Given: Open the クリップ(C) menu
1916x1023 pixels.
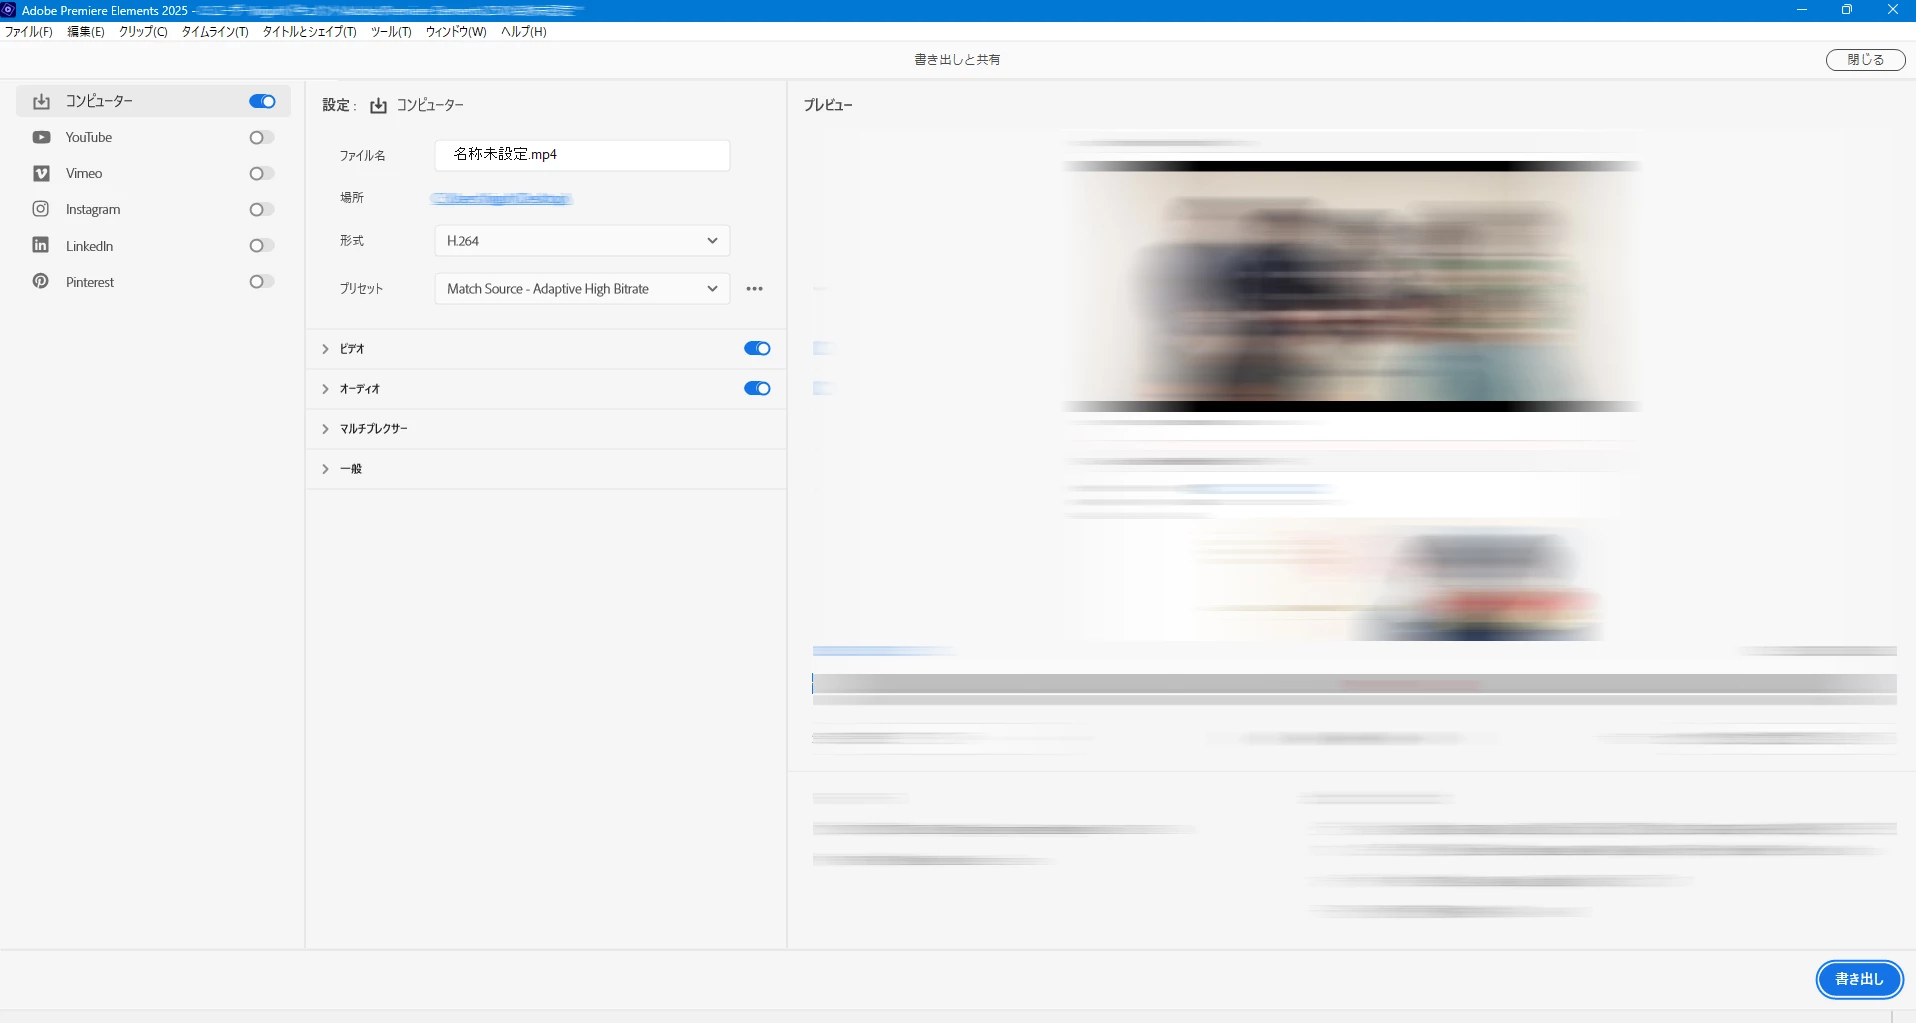Looking at the screenshot, I should point(143,31).
